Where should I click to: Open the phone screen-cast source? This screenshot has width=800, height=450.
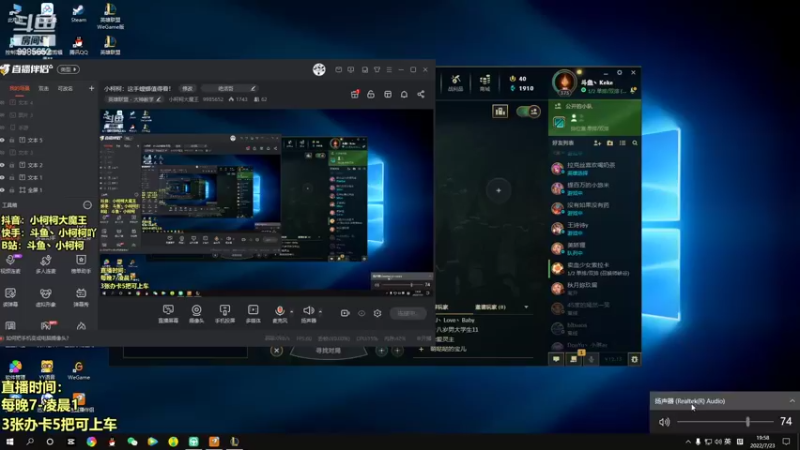(x=224, y=310)
